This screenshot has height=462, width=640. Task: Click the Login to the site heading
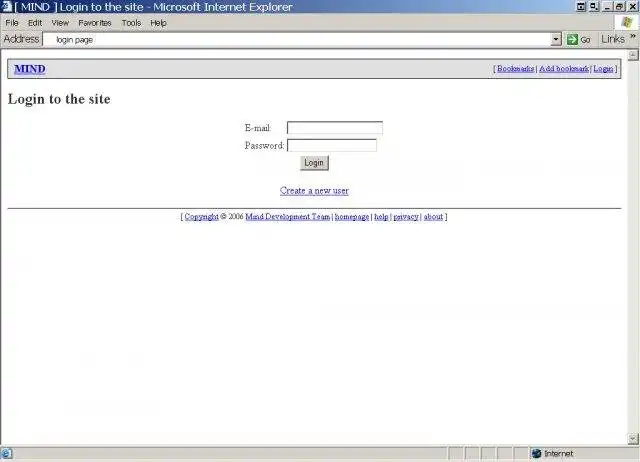click(59, 99)
